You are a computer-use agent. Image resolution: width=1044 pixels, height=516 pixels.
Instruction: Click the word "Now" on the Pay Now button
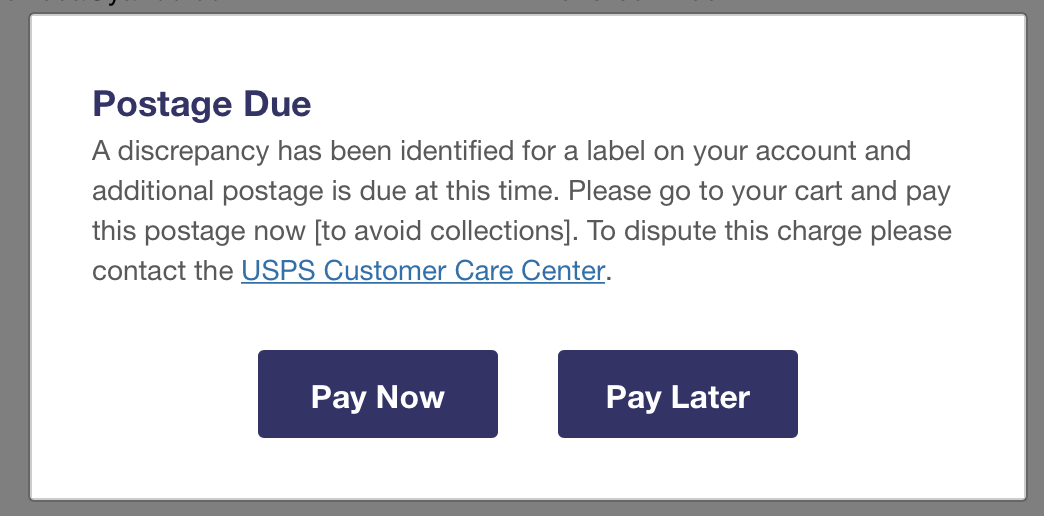[x=410, y=397]
